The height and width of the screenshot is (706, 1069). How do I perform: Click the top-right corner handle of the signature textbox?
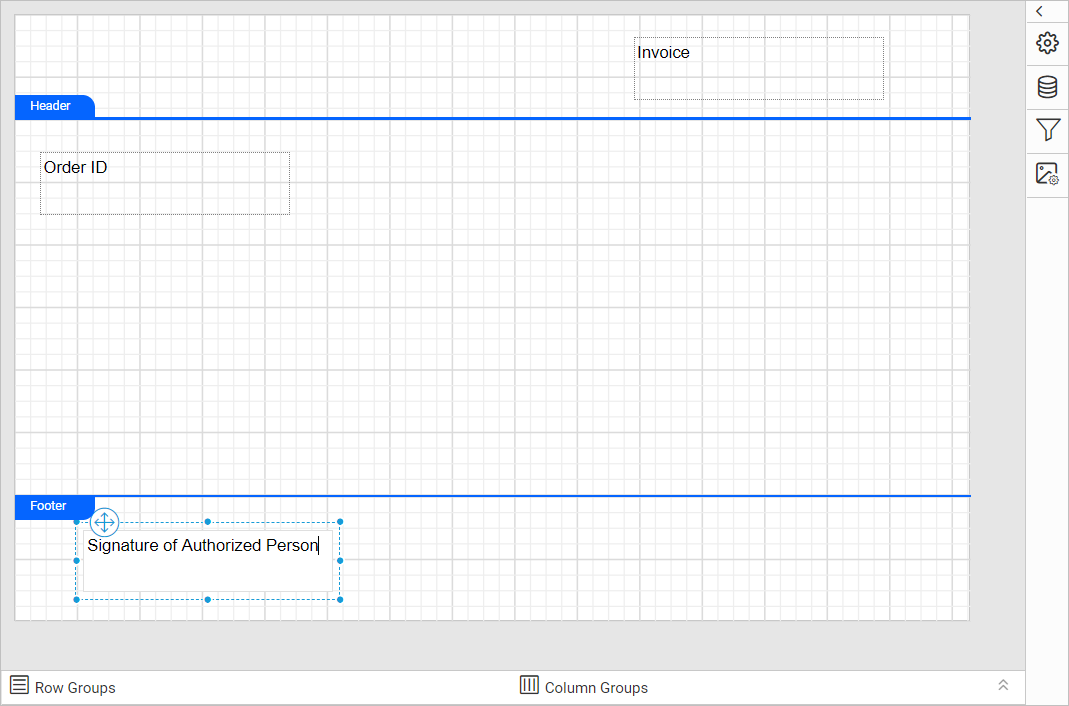point(340,521)
